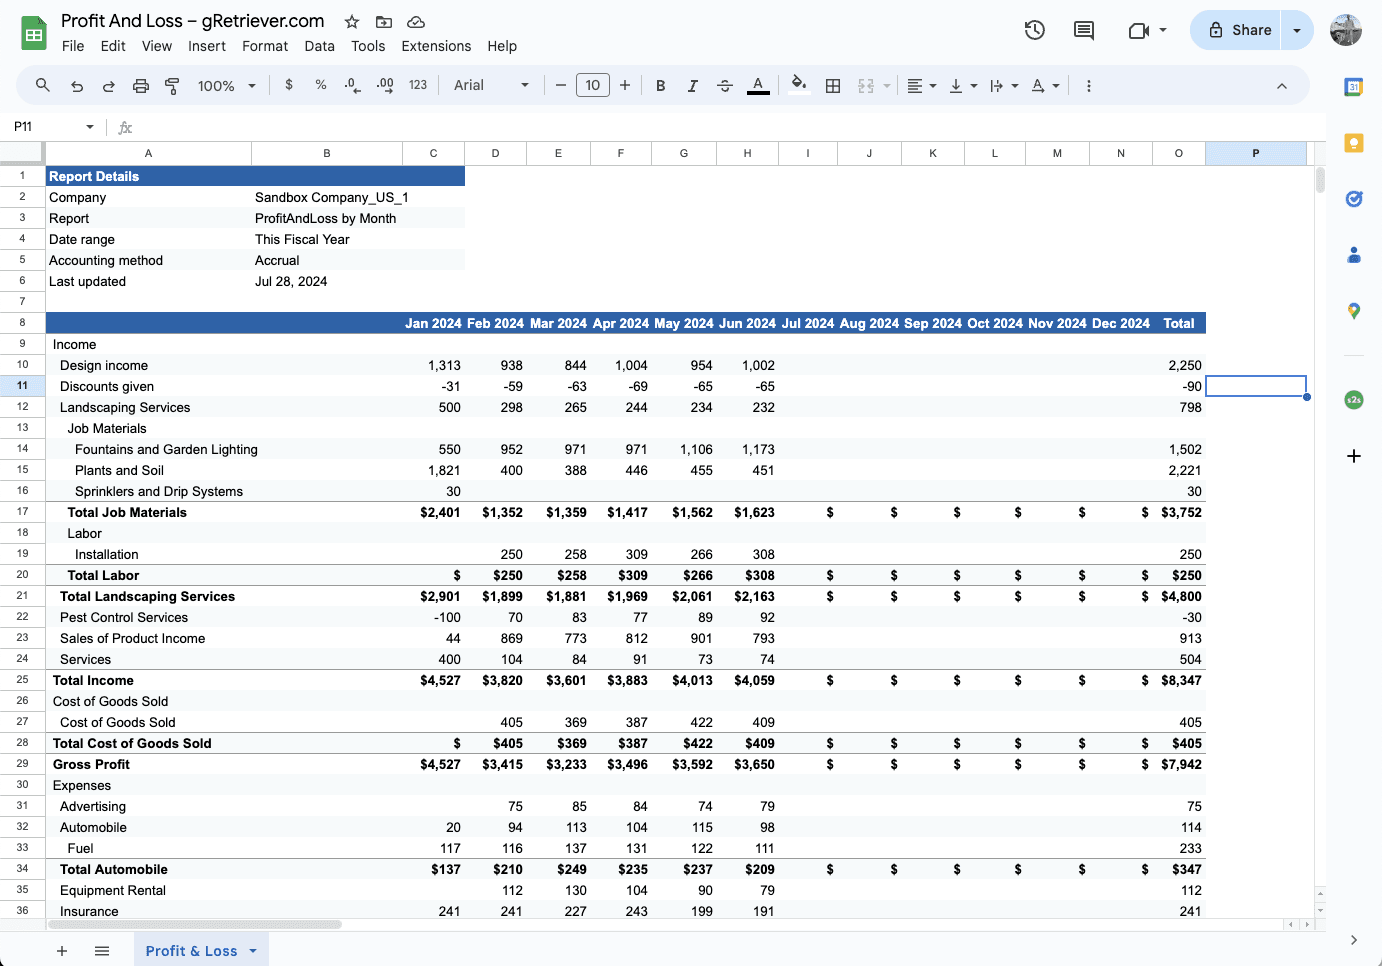Open the fill color paint bucket
The image size is (1382, 966).
(798, 86)
